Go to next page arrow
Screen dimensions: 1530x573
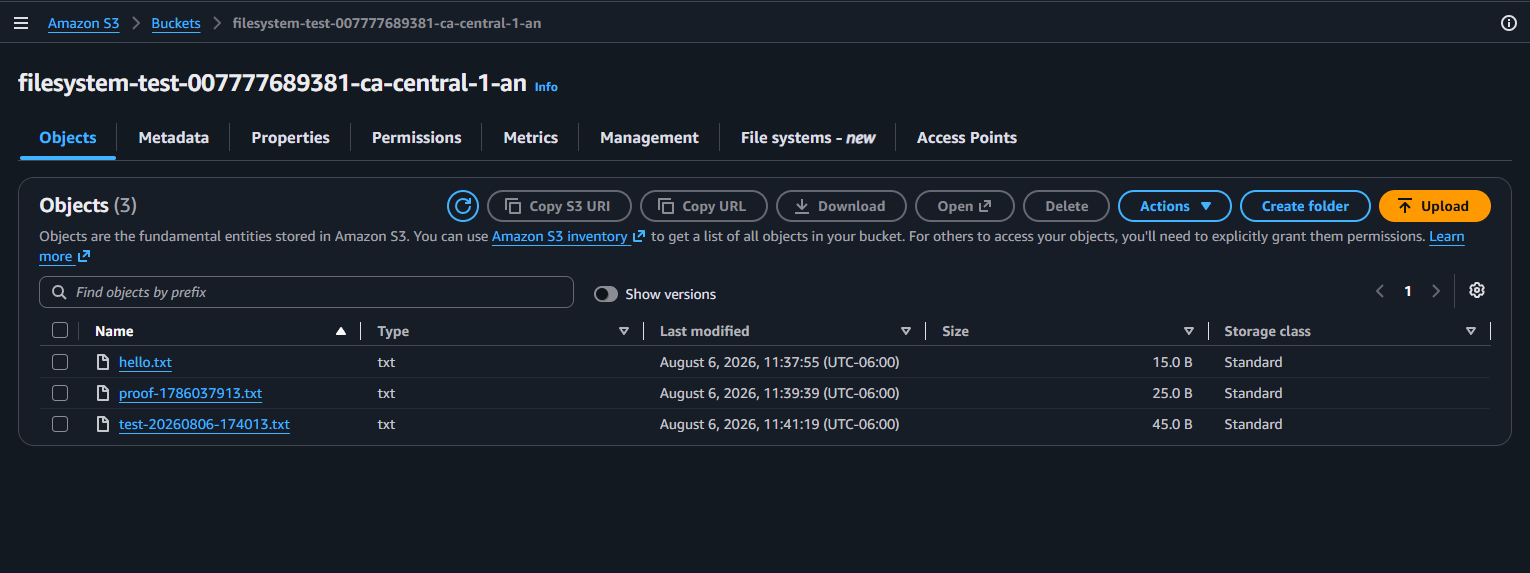(1436, 291)
